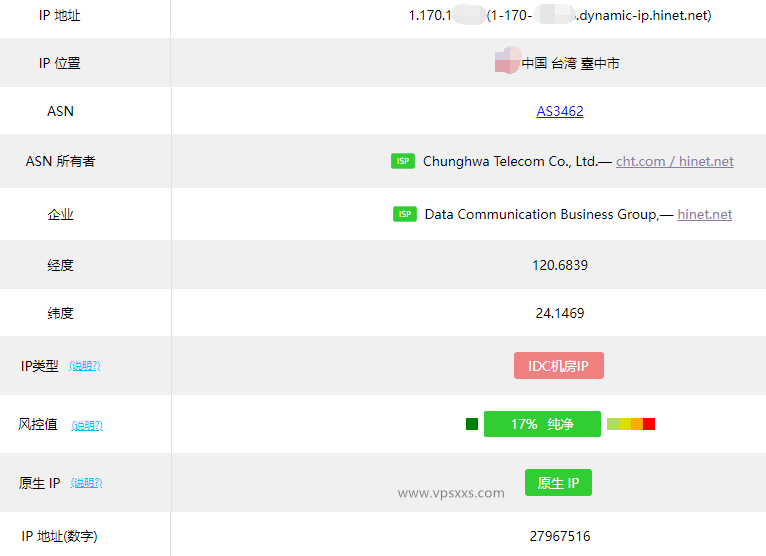Screen dimensions: 766x556
Task: Click the yellow segment of risk scale
Action: point(625,424)
